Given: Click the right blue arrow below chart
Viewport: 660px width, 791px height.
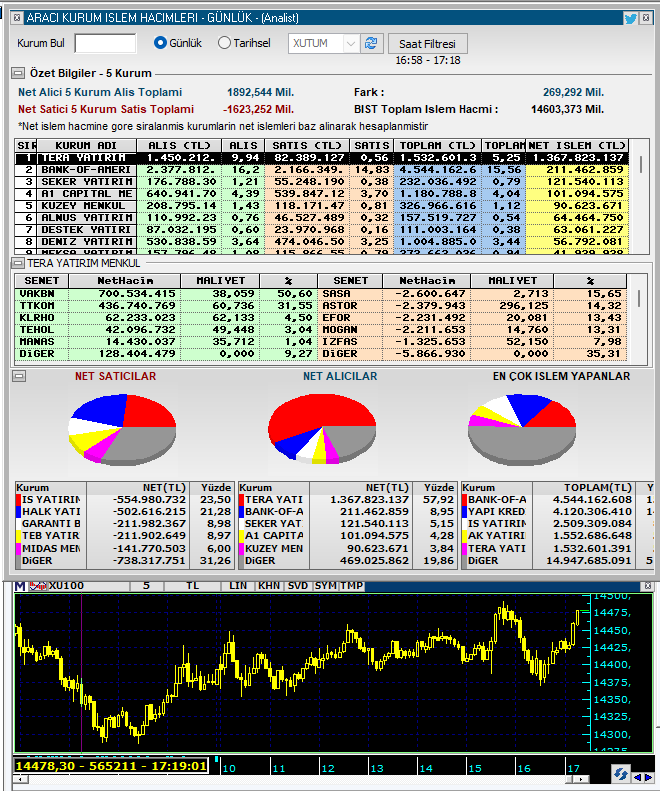Looking at the screenshot, I should [648, 777].
